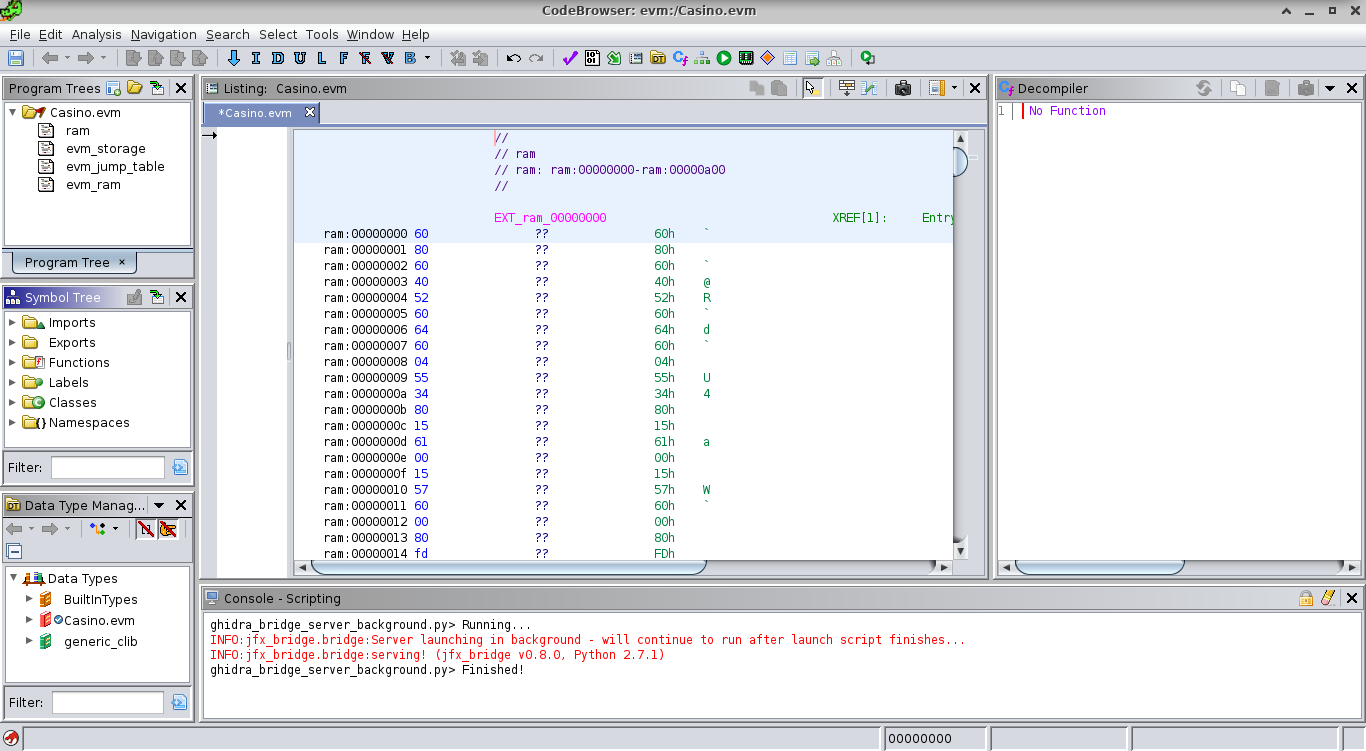This screenshot has width=1366, height=751.
Task: Close the Symbol Tree panel
Action: click(x=181, y=297)
